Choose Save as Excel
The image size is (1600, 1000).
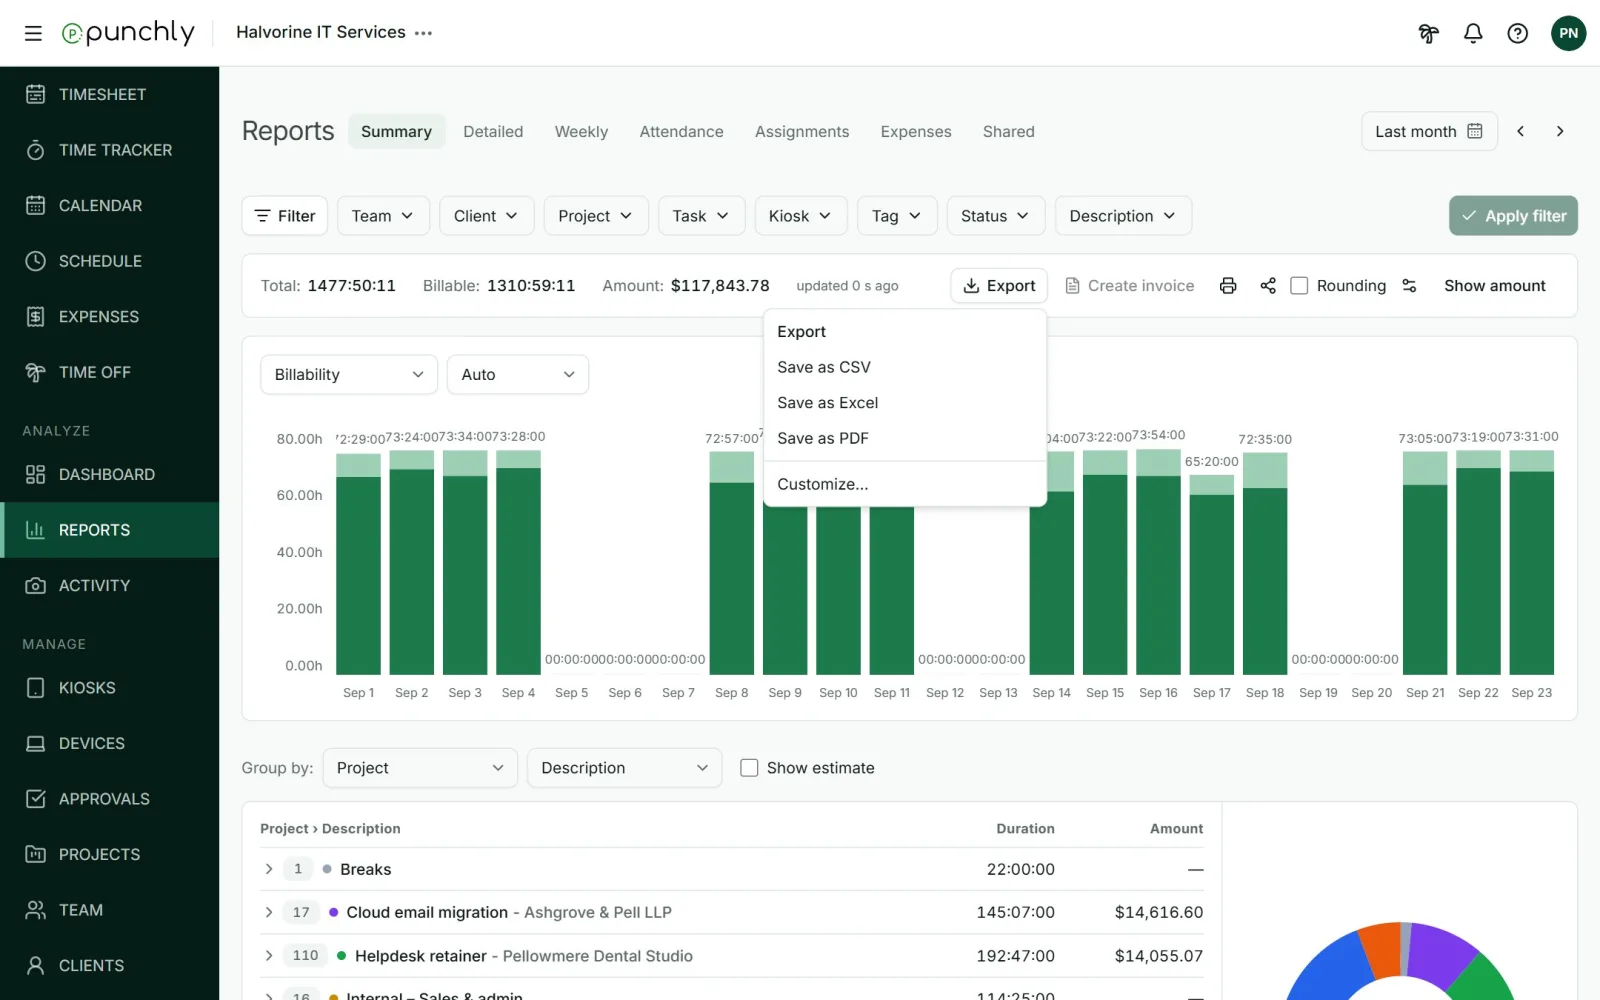905,403
